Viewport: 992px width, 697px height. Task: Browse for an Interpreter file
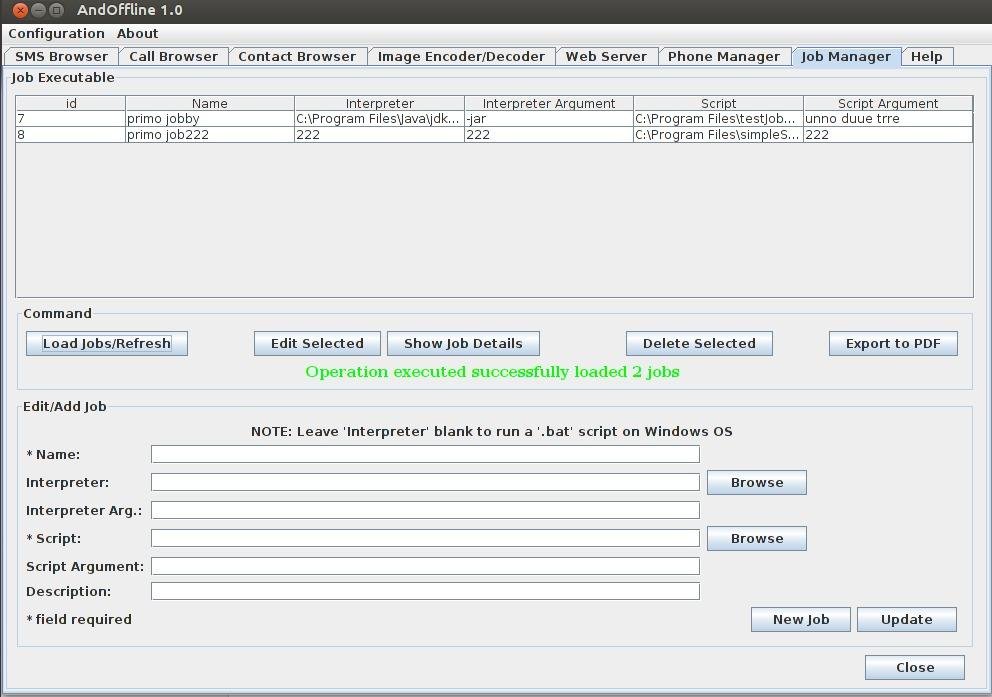756,482
